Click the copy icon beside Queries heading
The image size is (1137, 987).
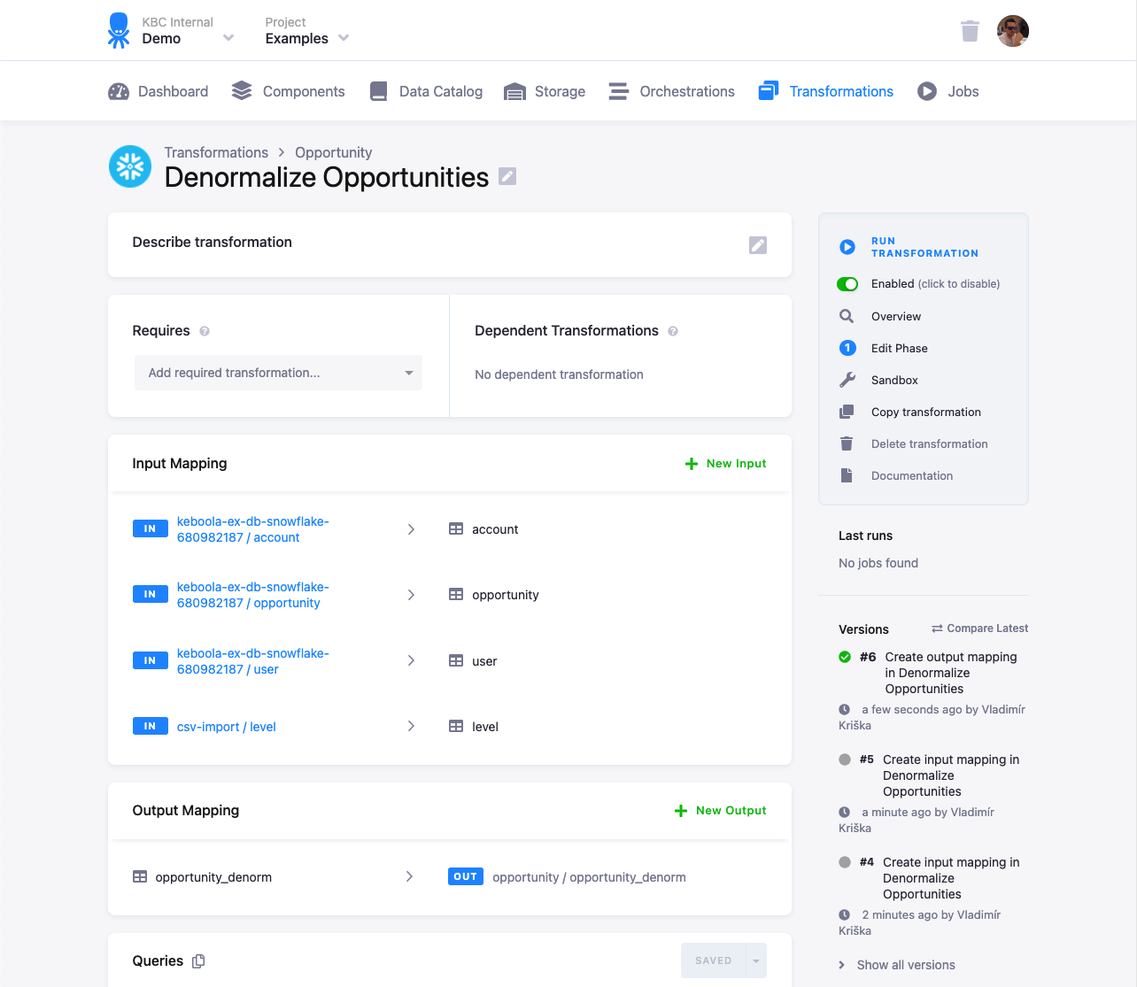[x=197, y=960]
